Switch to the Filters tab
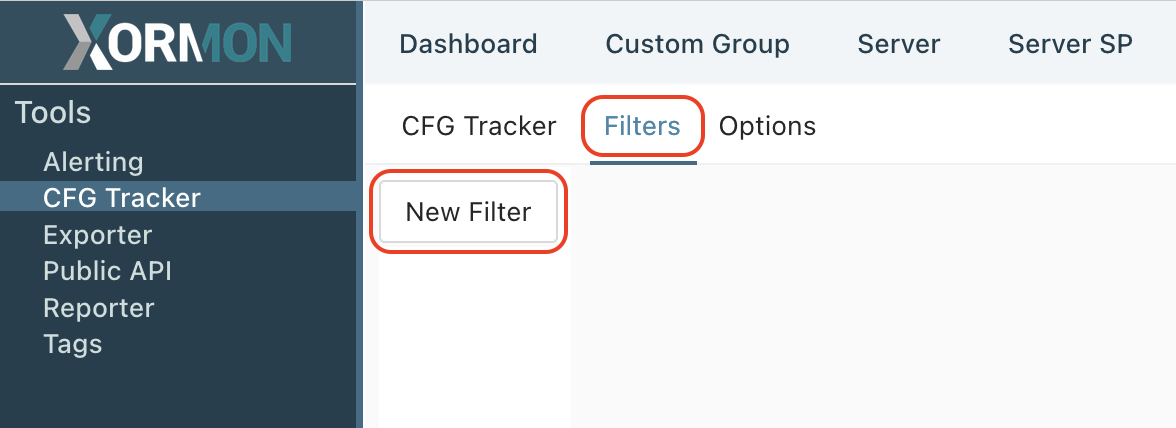 (x=643, y=126)
